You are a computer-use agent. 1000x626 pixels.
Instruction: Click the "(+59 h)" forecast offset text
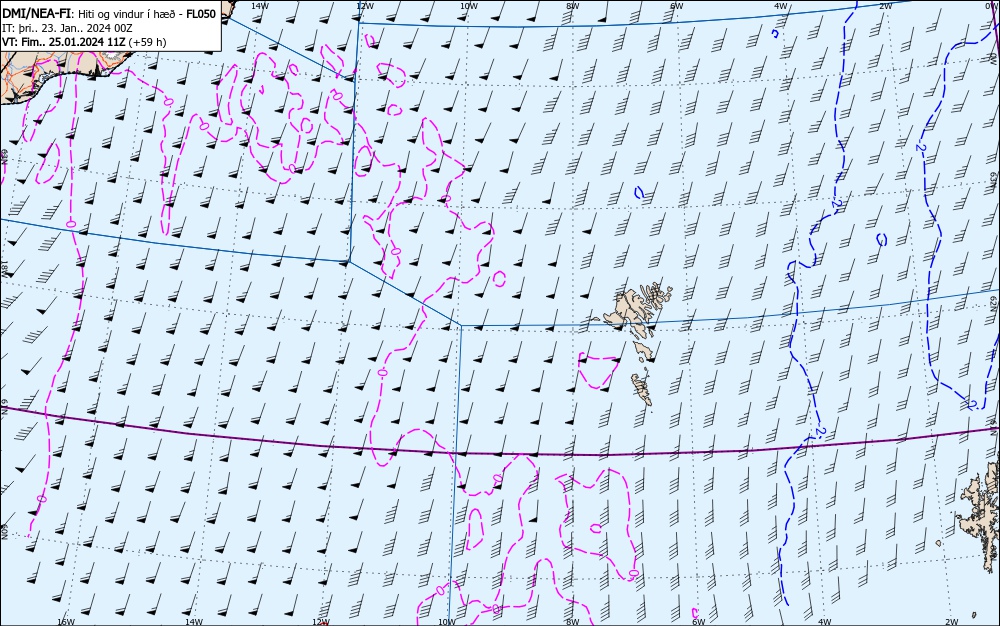147,42
